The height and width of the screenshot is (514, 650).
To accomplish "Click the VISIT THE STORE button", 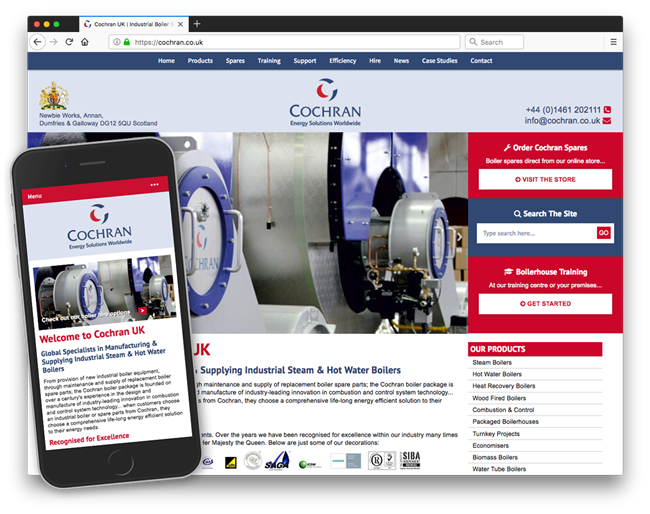I will pos(545,179).
